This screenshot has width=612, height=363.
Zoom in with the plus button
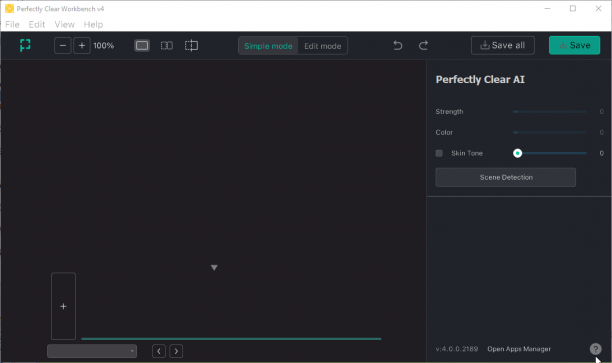pyautogui.click(x=82, y=46)
